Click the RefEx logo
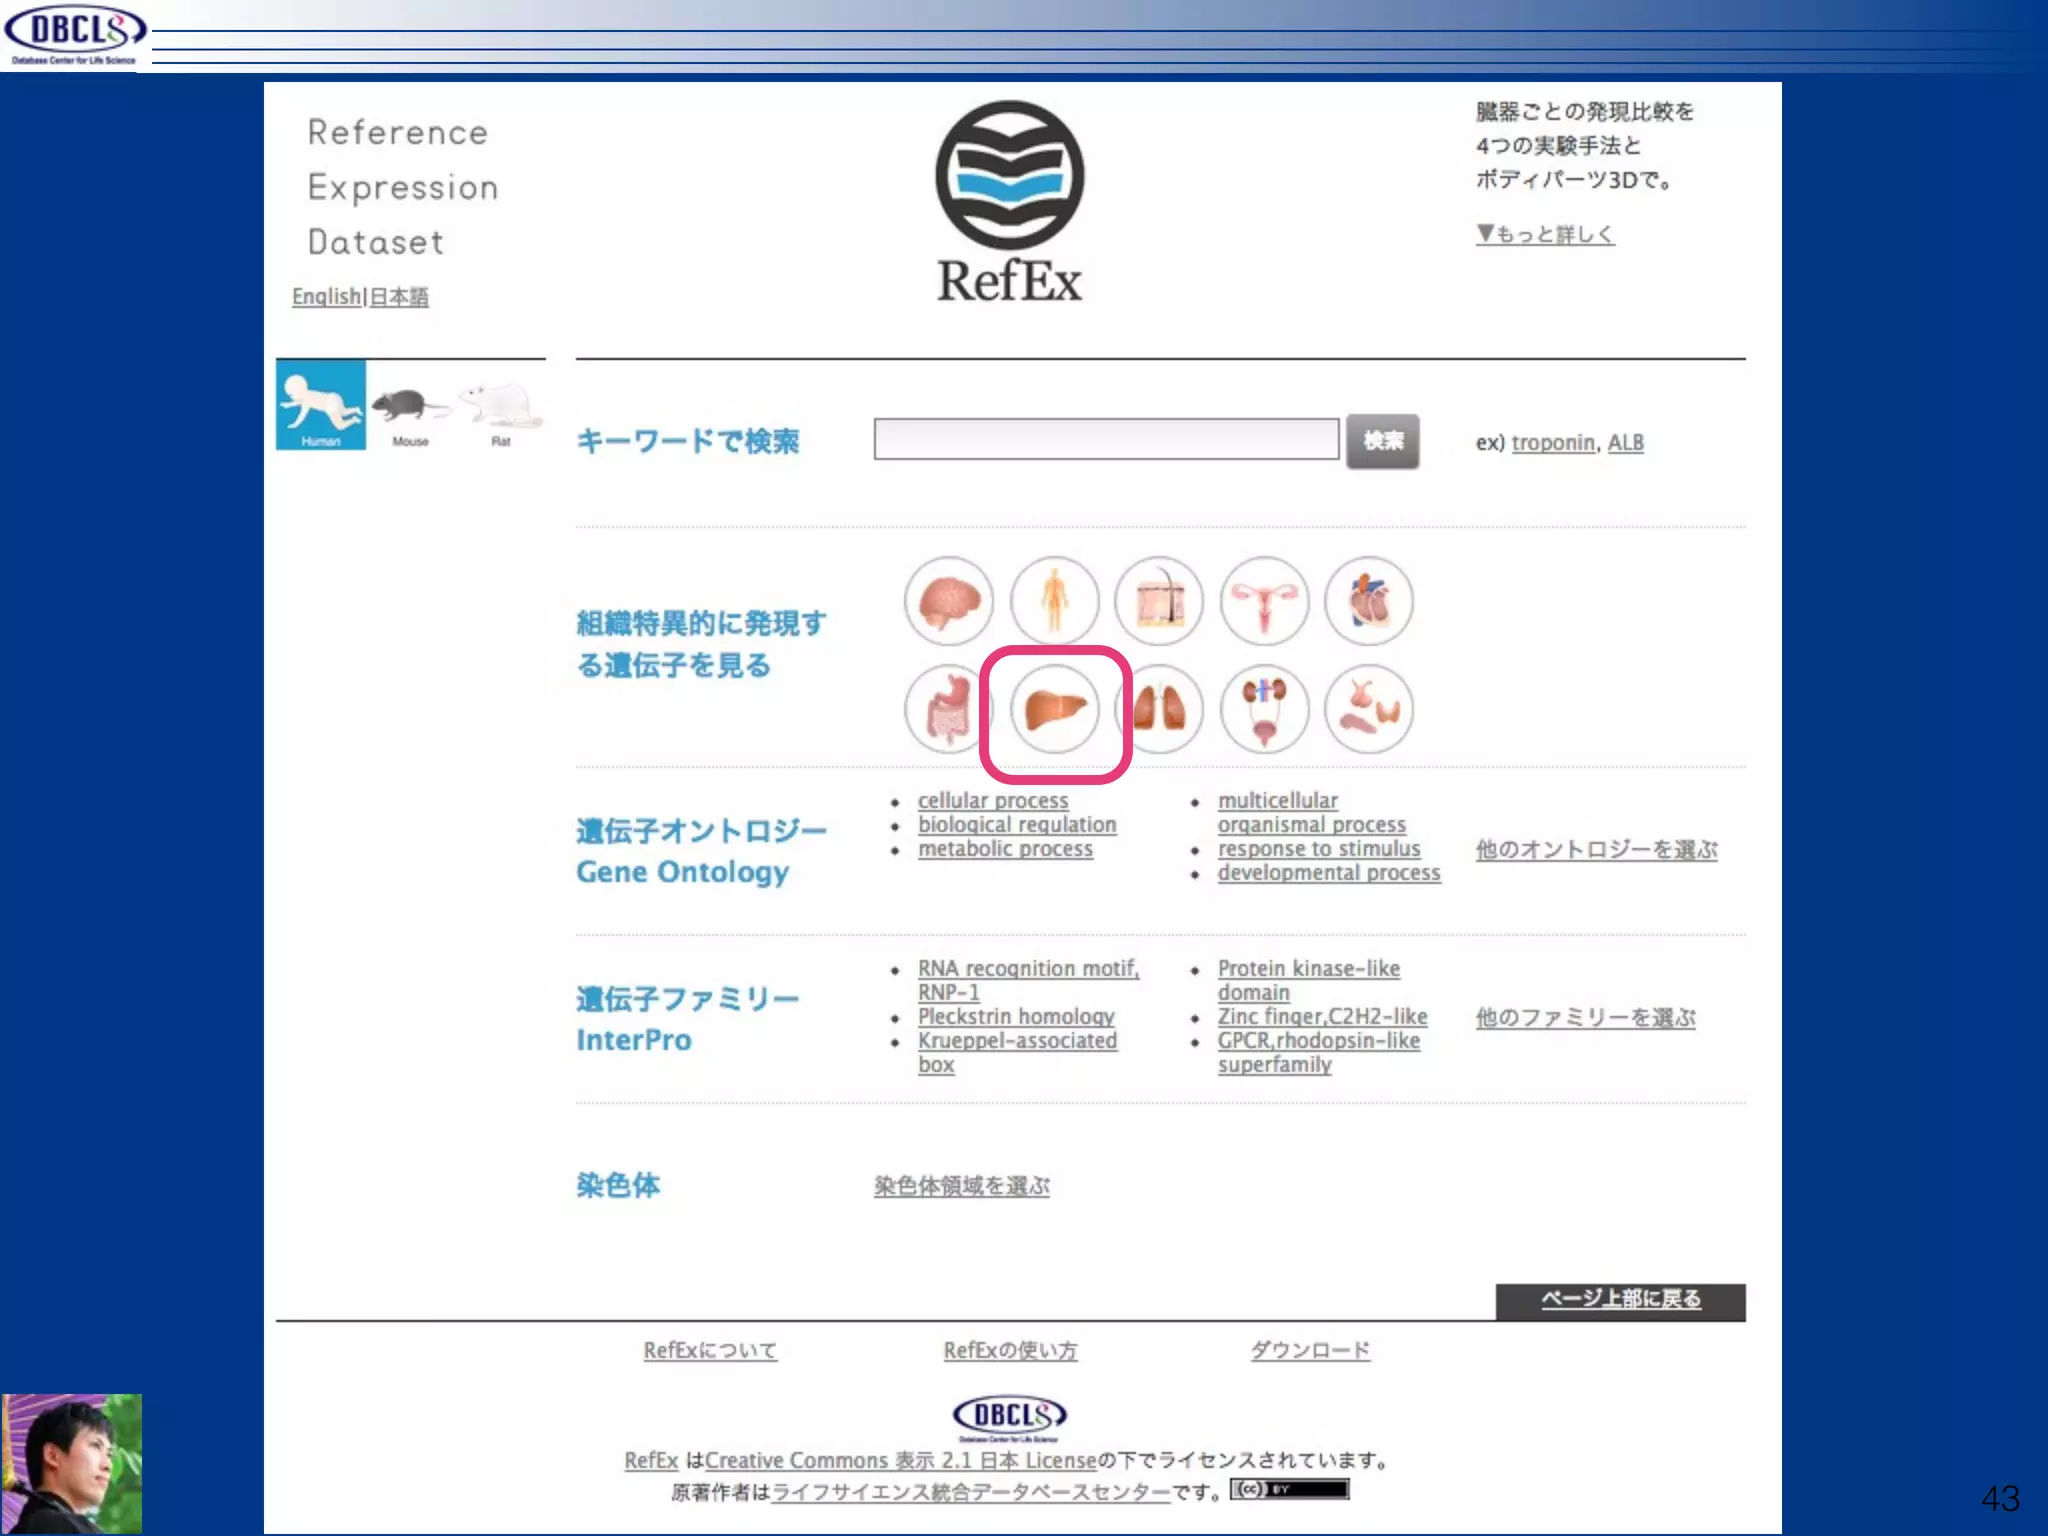Viewport: 2048px width, 1536px height. 1010,203
